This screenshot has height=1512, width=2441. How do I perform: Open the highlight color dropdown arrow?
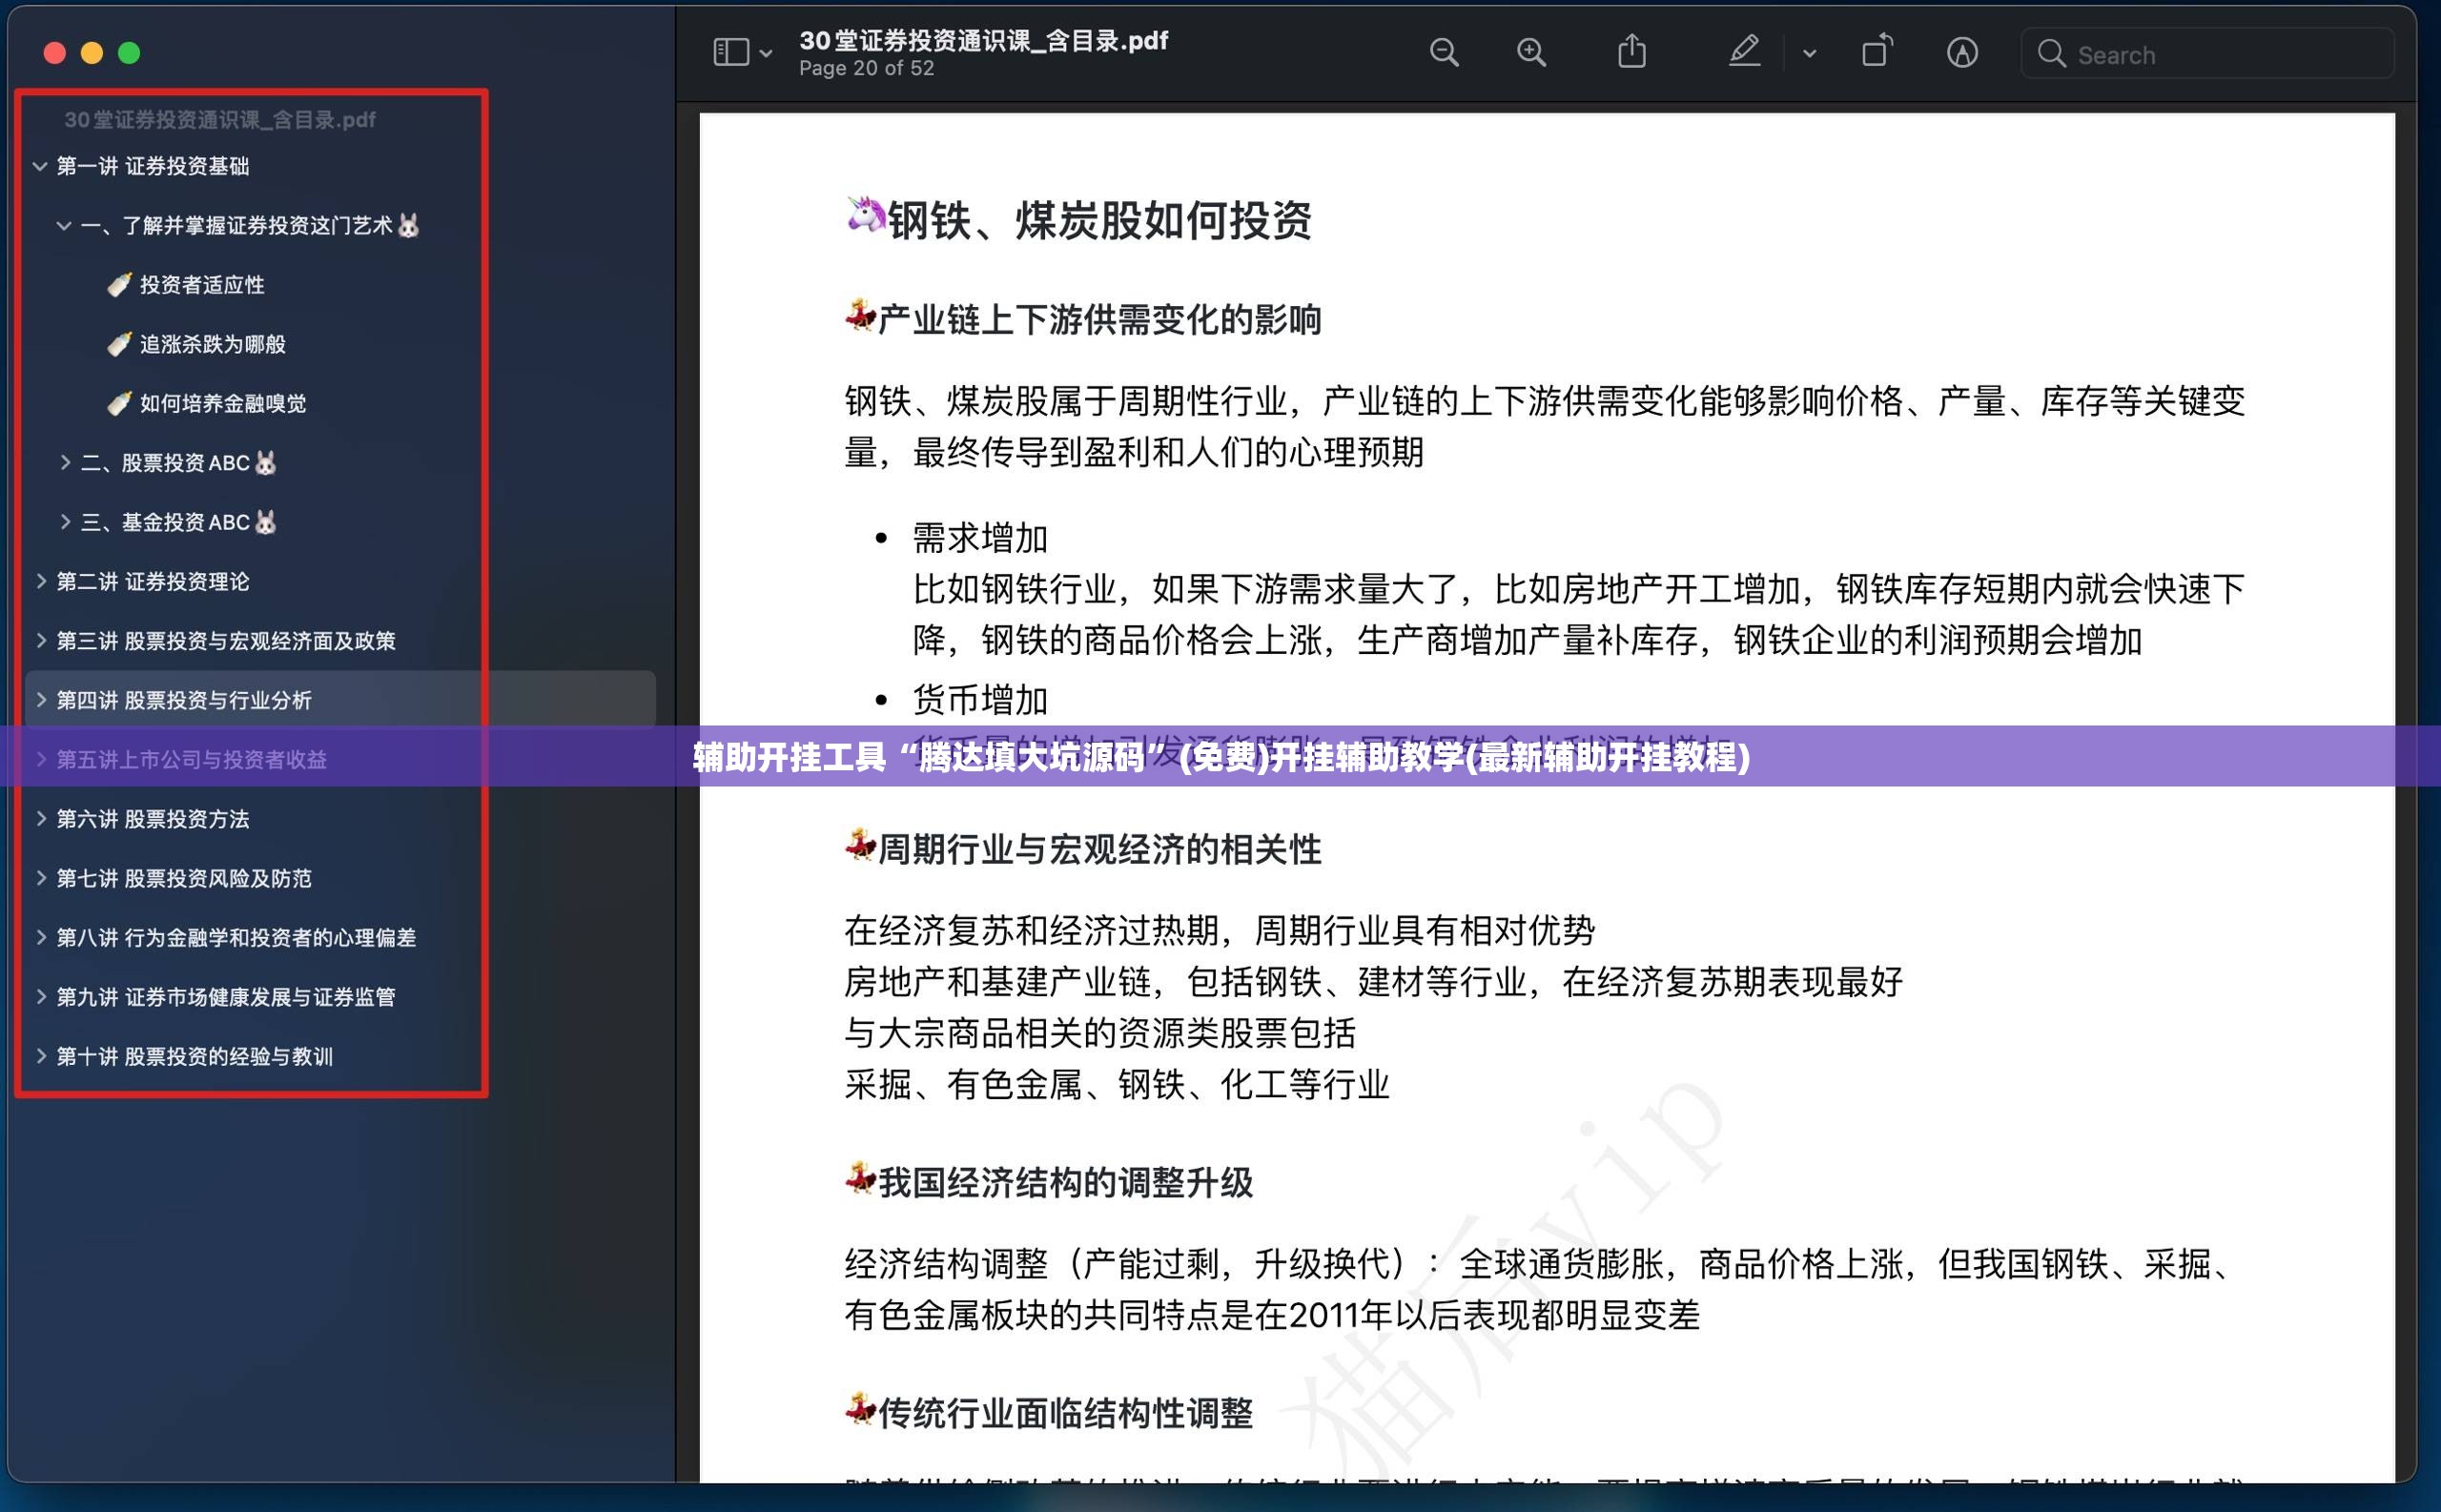pyautogui.click(x=1809, y=53)
